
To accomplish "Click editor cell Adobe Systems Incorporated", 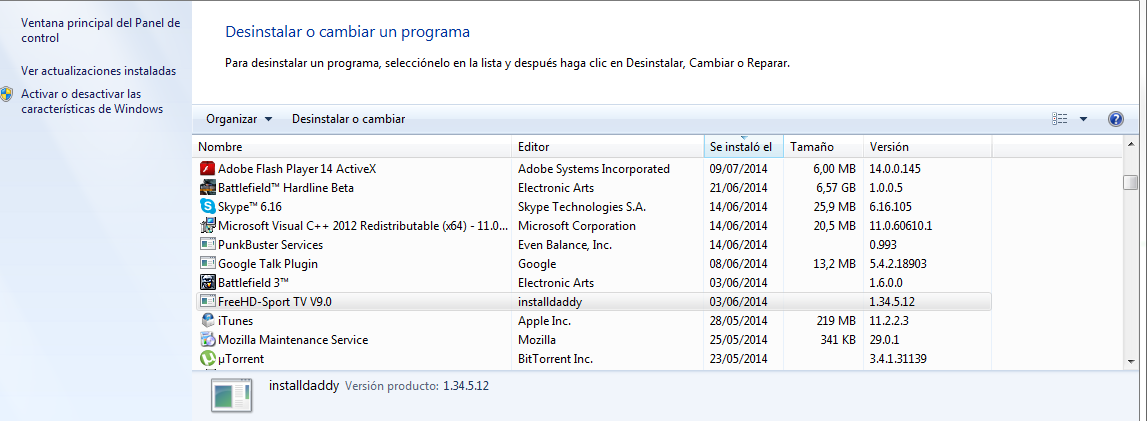I will coord(593,169).
